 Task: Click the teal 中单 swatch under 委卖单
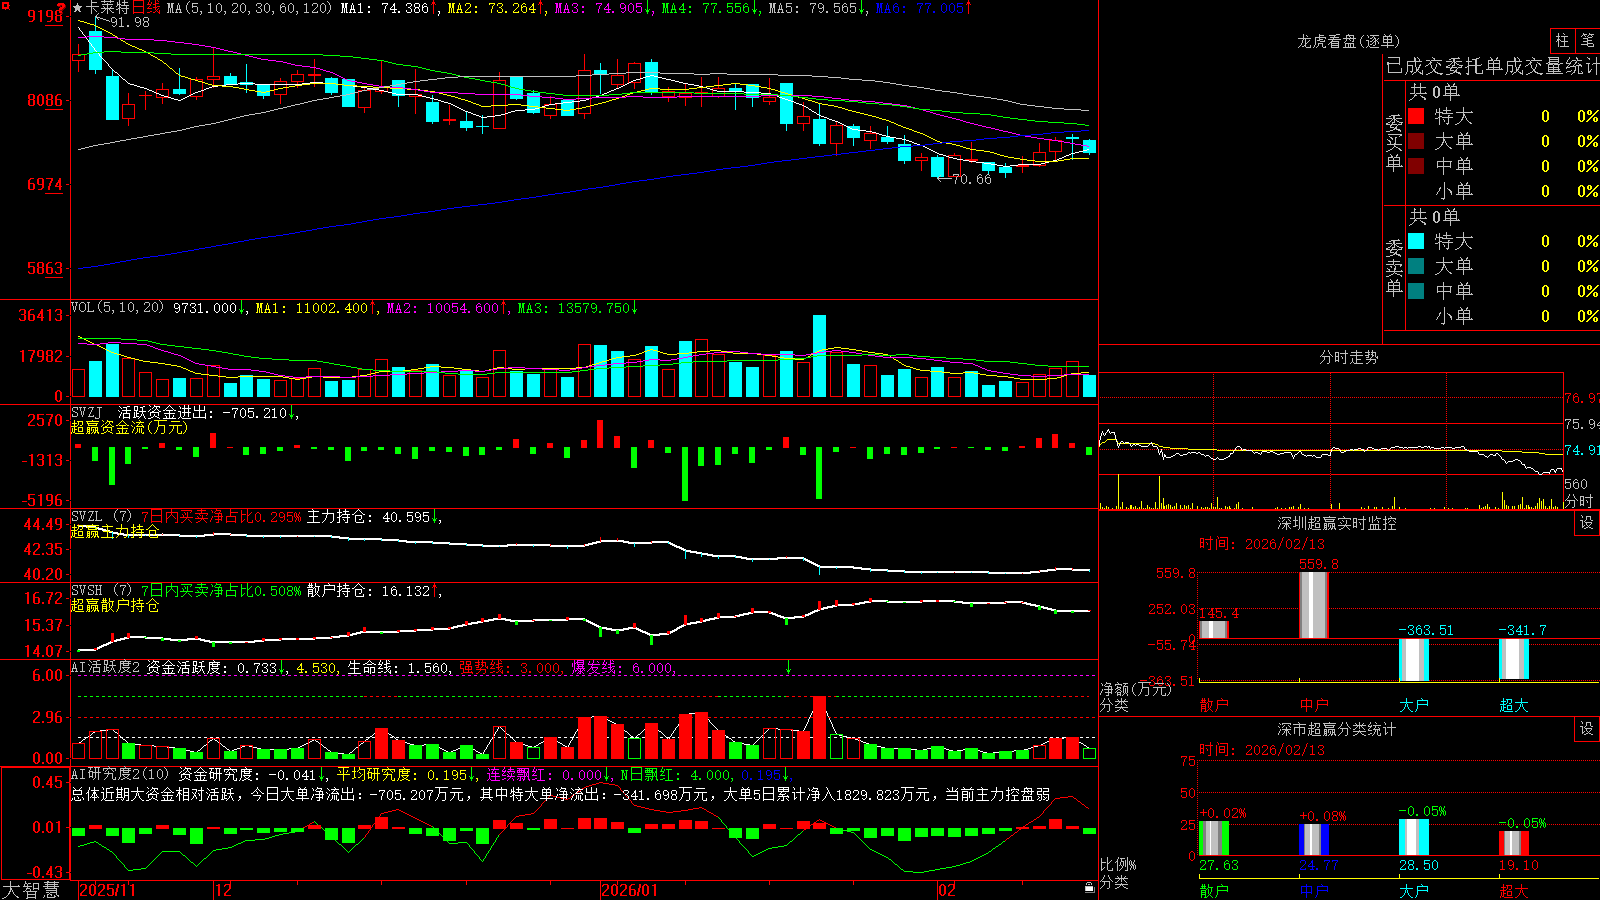(x=1416, y=291)
